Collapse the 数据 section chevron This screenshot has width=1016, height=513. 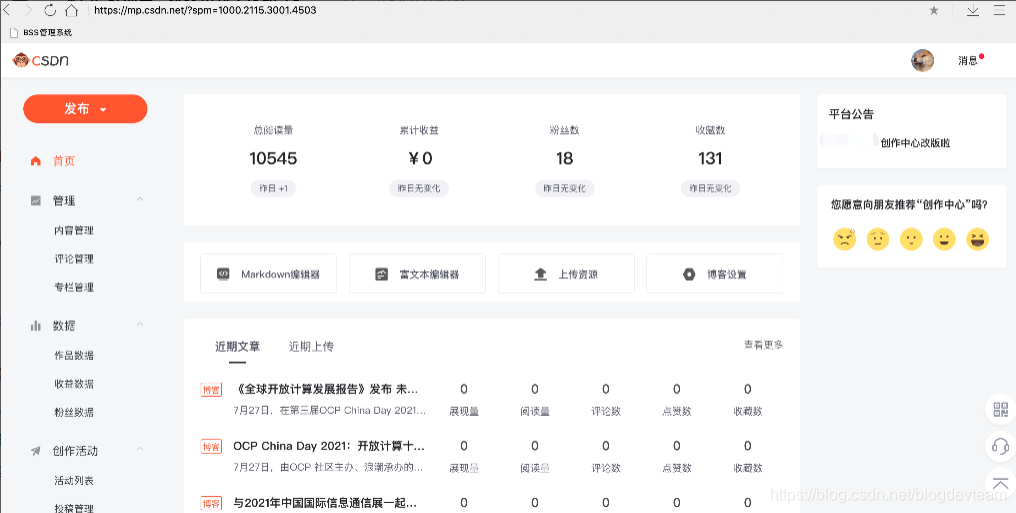pyautogui.click(x=140, y=325)
